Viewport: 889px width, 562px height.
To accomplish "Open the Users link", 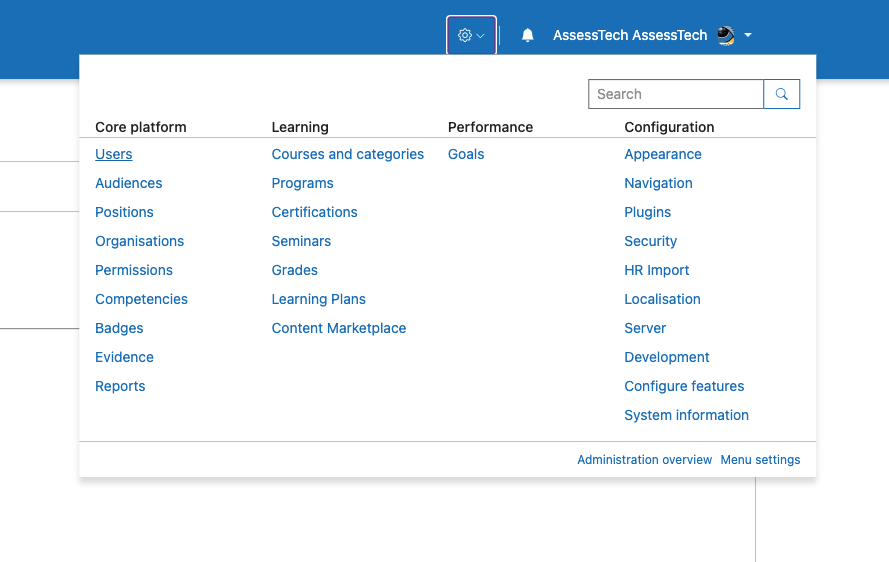I will (x=113, y=154).
